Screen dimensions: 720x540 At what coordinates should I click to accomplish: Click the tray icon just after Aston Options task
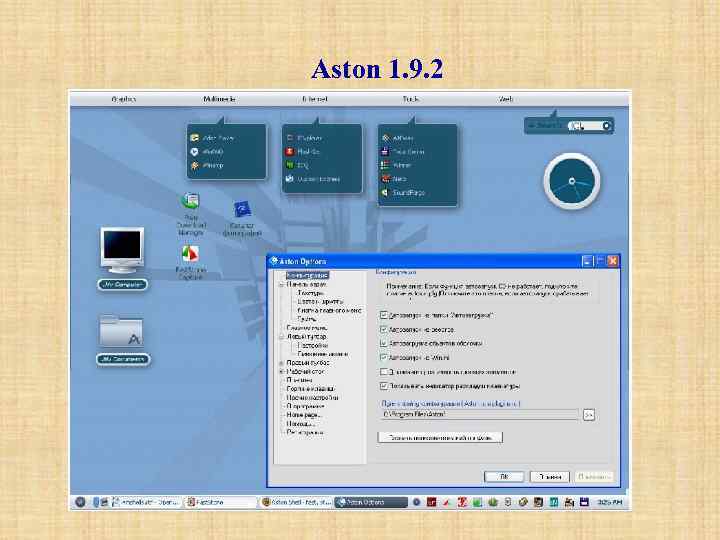pos(416,502)
